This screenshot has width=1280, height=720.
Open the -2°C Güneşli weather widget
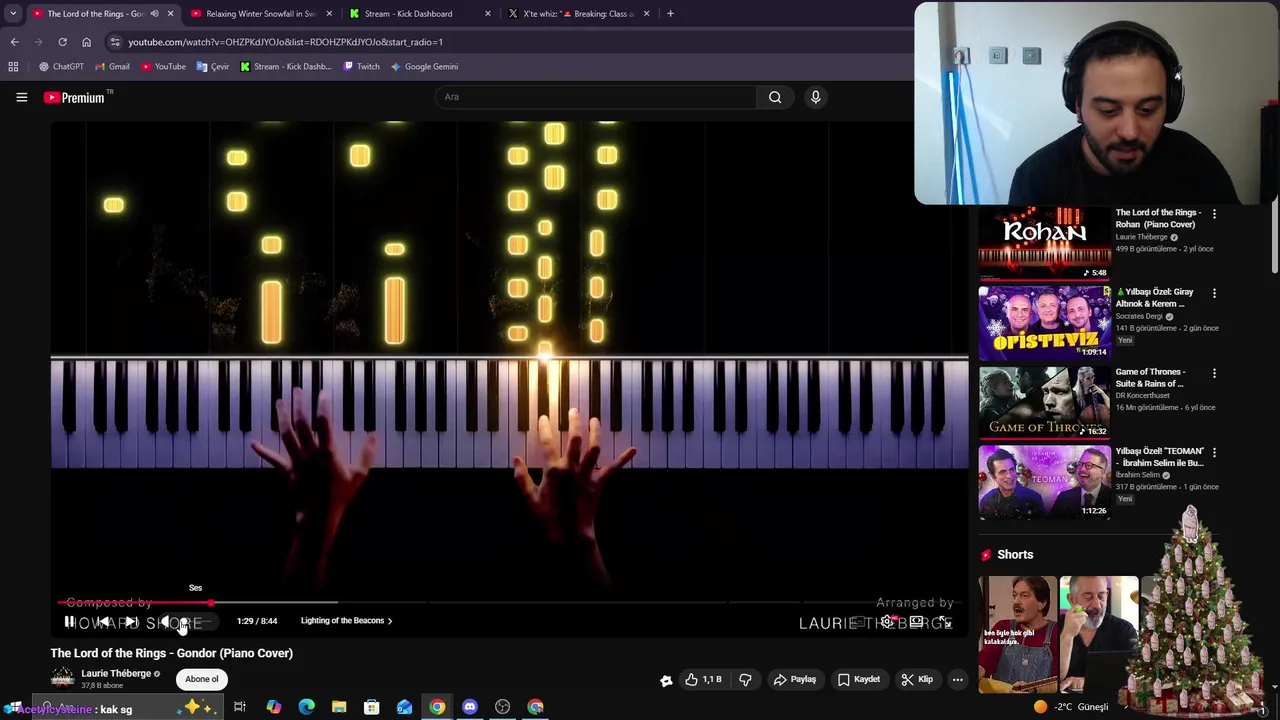click(1071, 707)
